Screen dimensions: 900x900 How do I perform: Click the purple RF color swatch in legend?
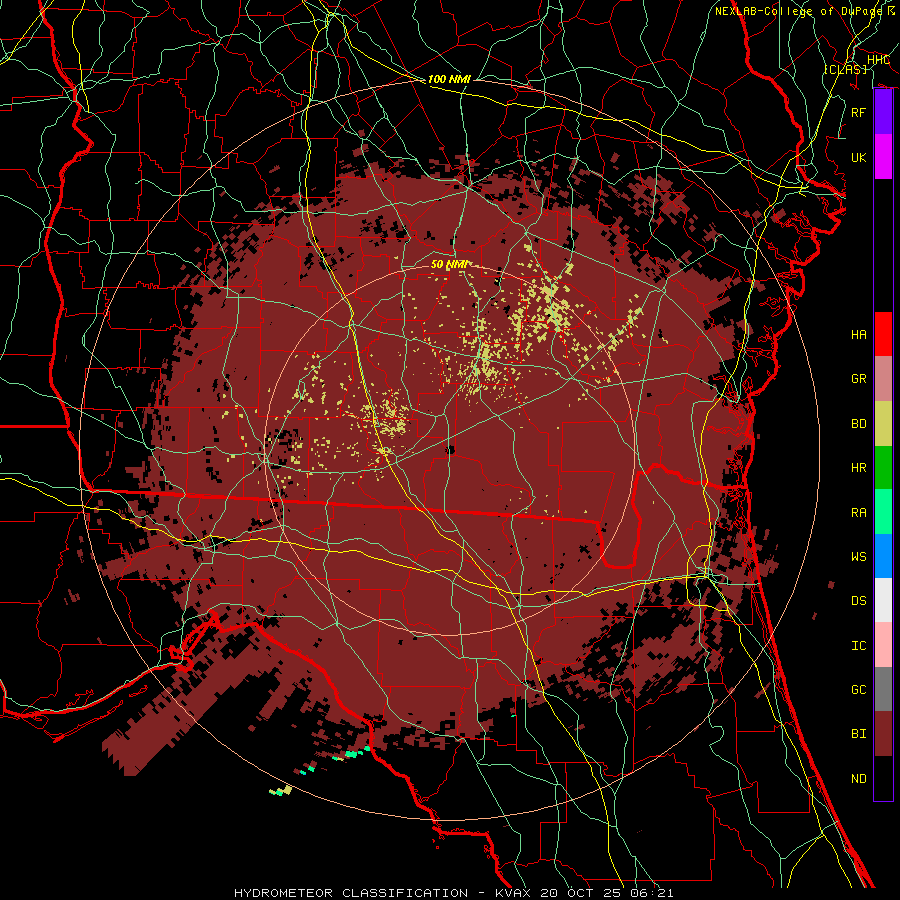point(883,112)
